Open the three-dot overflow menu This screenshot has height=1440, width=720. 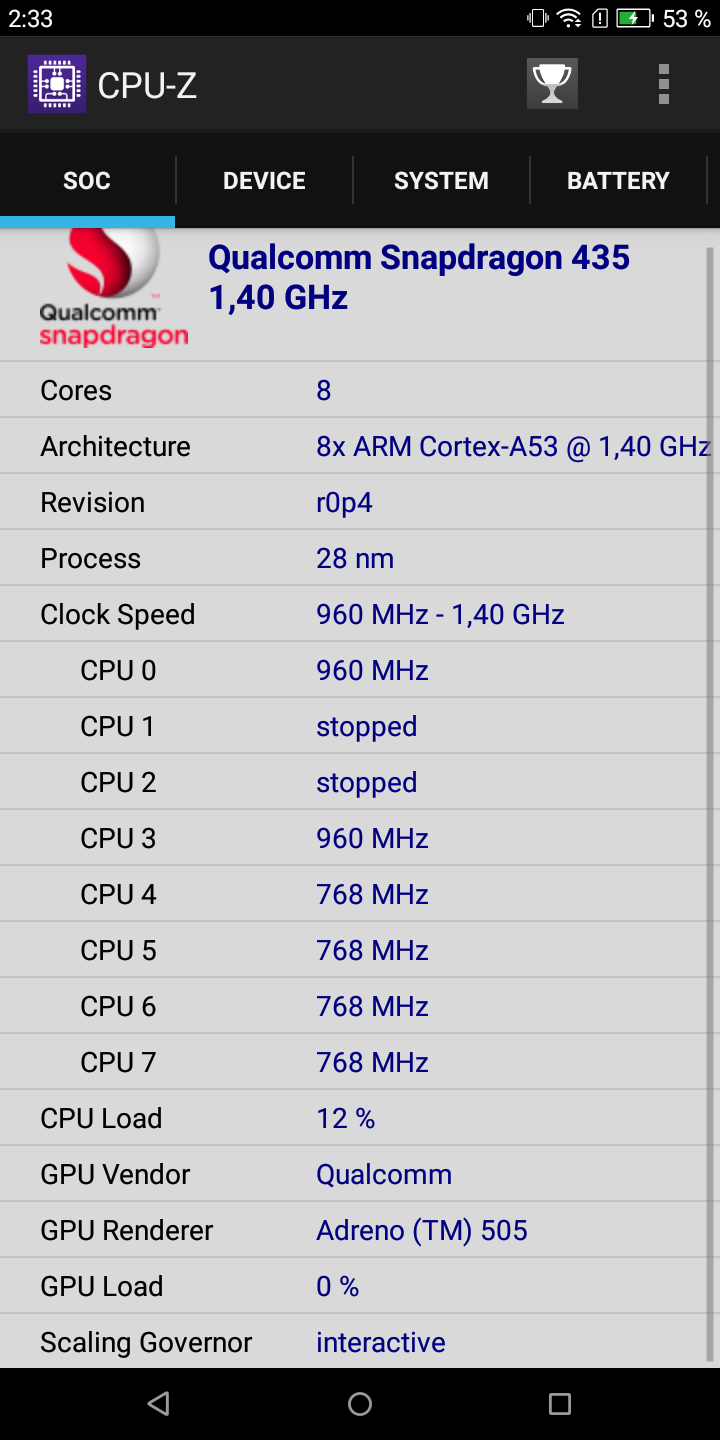[x=663, y=84]
